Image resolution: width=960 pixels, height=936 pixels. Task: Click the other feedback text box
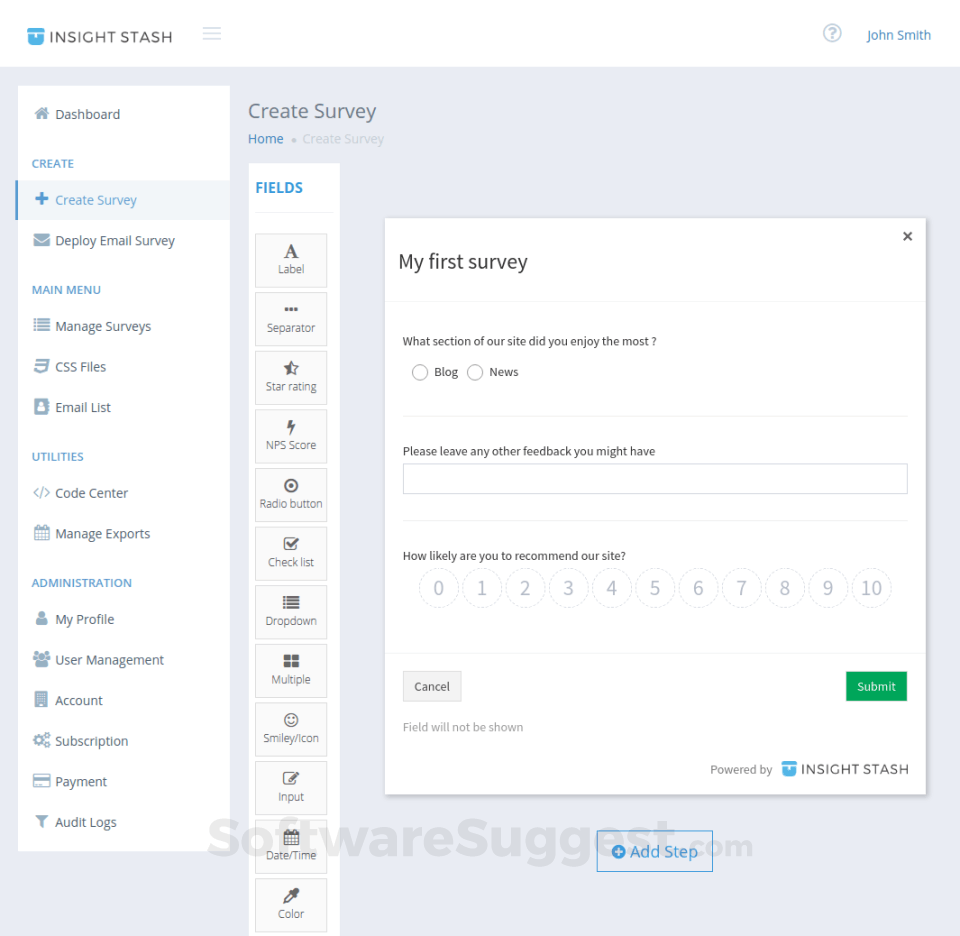tap(655, 479)
